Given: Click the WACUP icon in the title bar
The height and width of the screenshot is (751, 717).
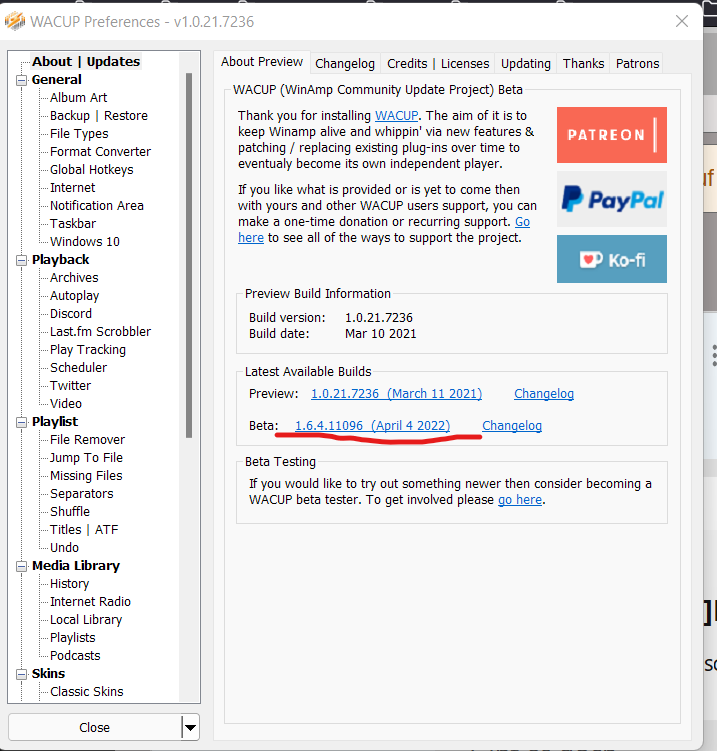Looking at the screenshot, I should coord(15,21).
